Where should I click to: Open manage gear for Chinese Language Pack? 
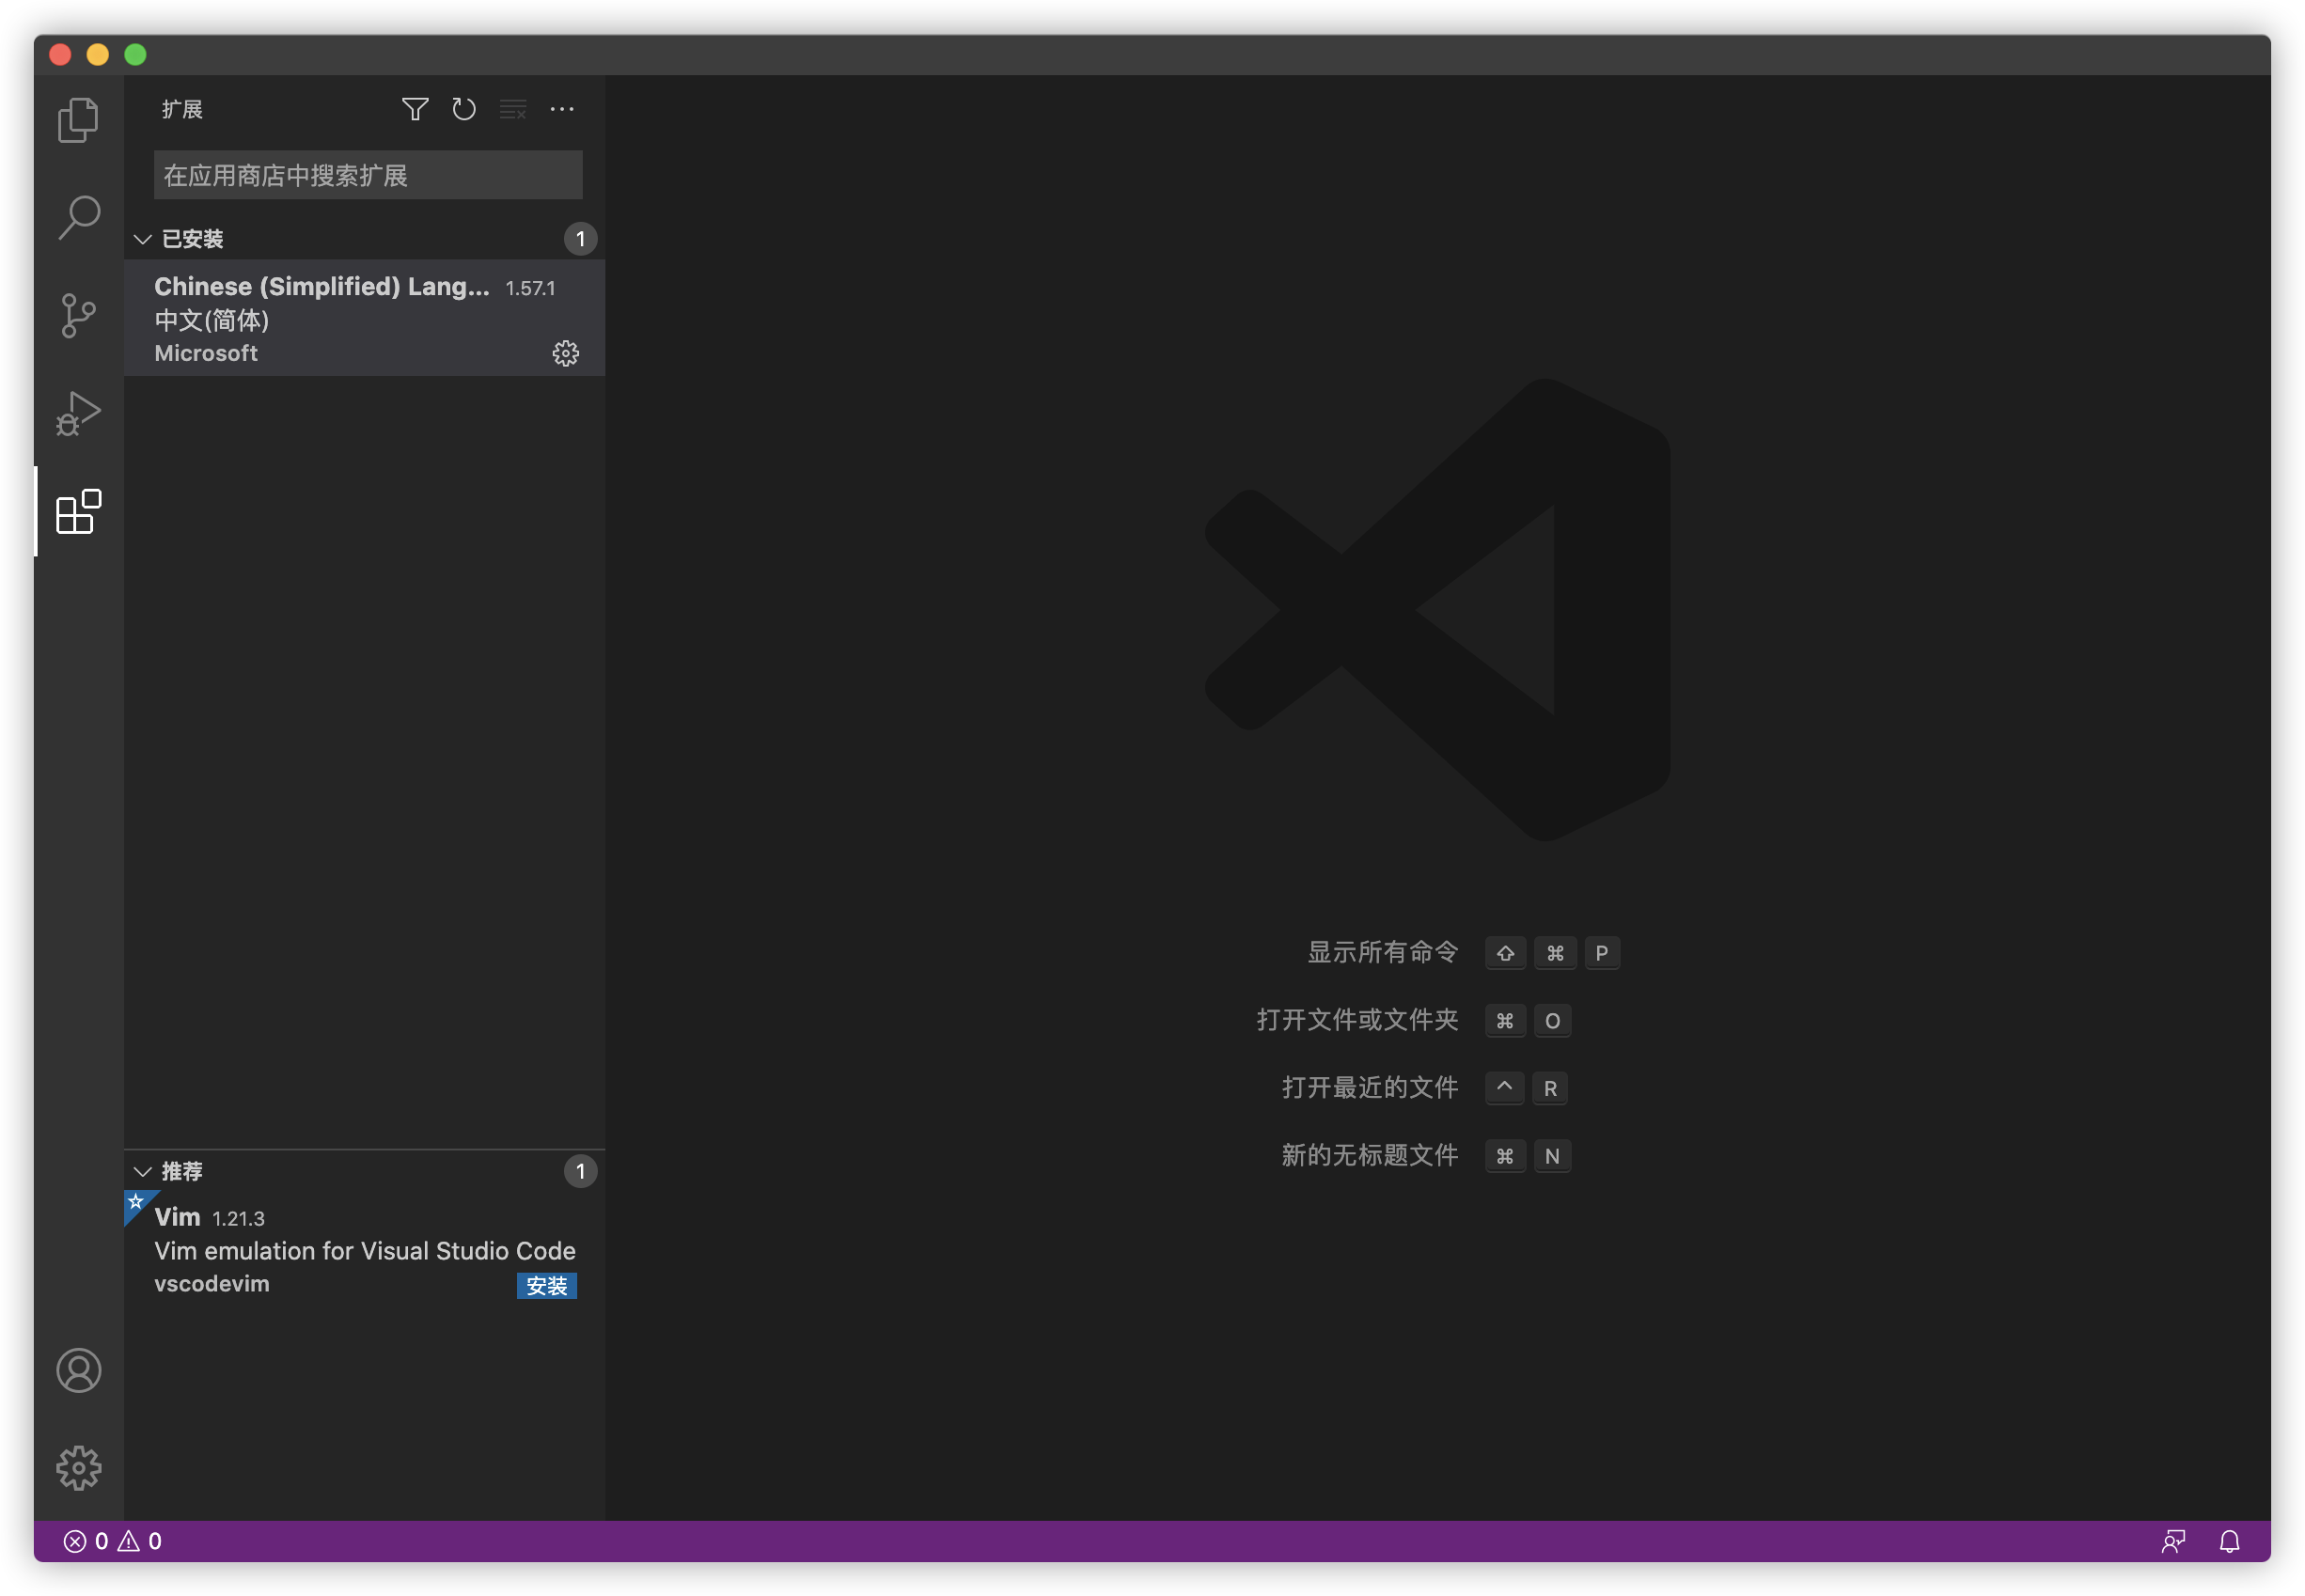click(x=566, y=353)
